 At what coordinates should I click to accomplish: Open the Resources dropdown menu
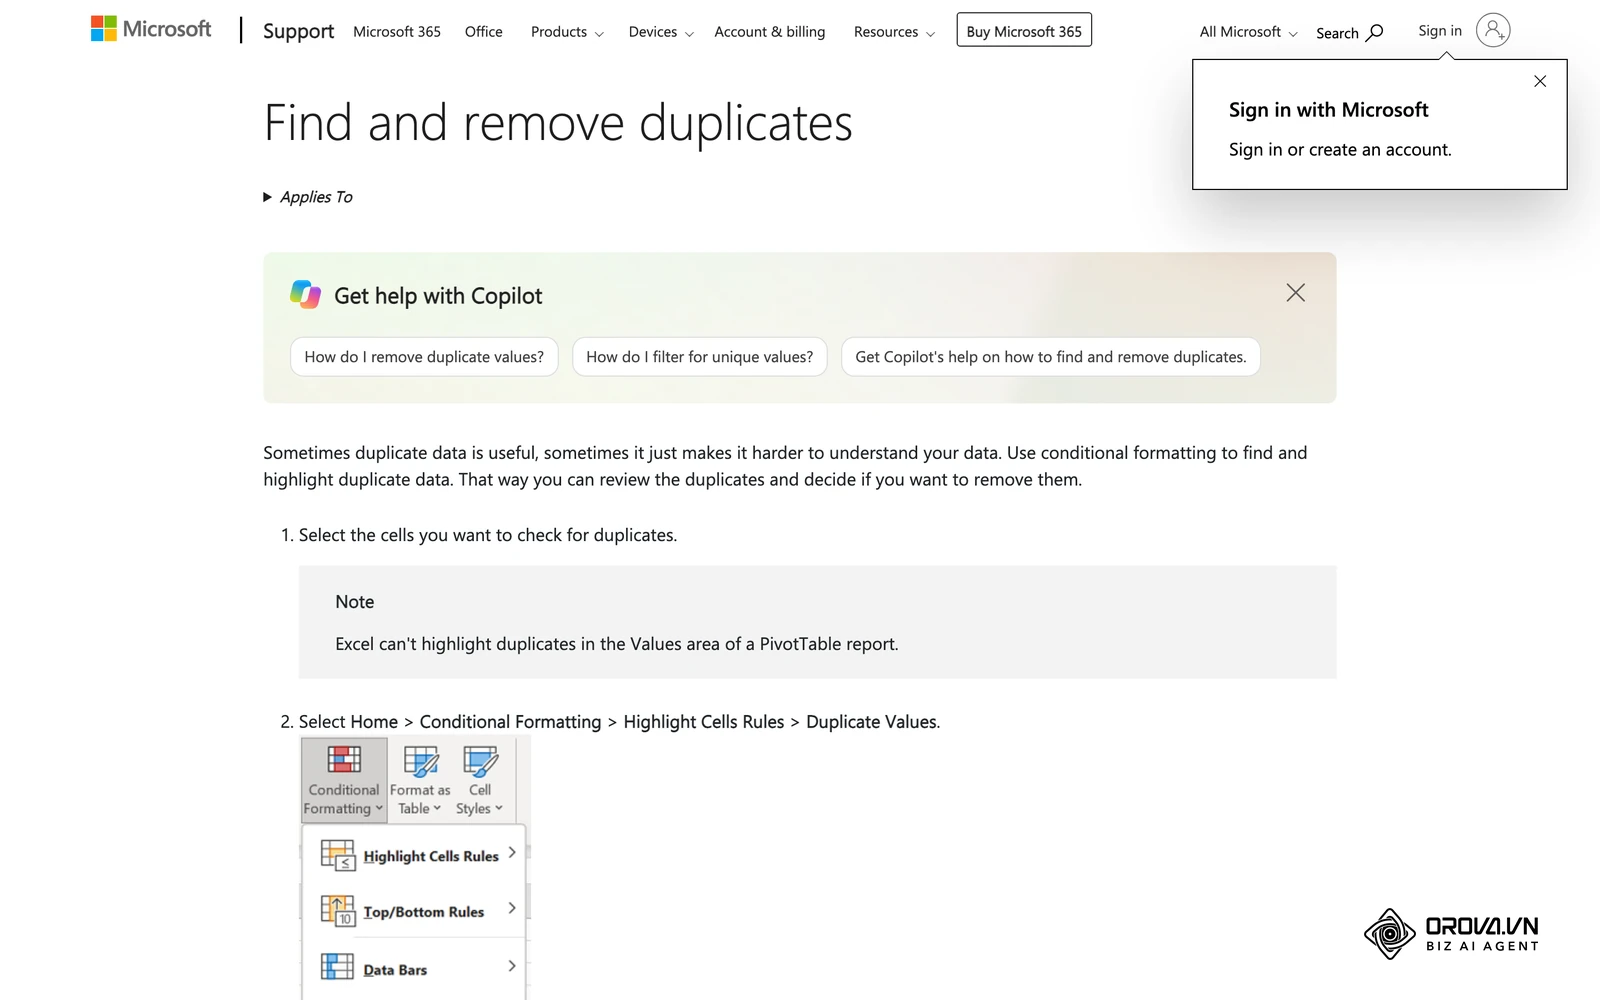[x=894, y=32]
